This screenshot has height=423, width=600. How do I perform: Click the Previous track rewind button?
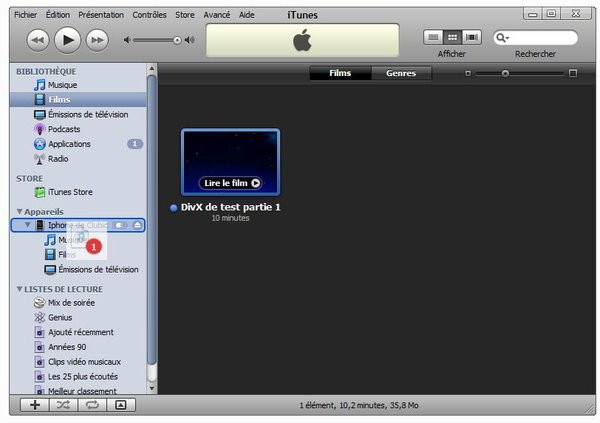coord(38,40)
